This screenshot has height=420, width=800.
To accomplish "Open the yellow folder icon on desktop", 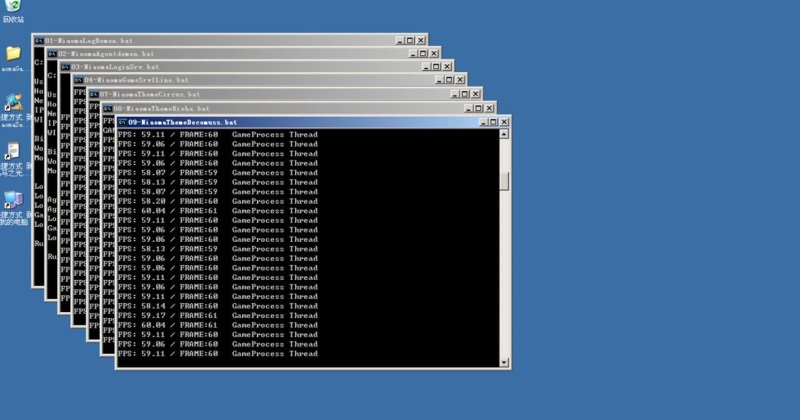I will pyautogui.click(x=13, y=53).
